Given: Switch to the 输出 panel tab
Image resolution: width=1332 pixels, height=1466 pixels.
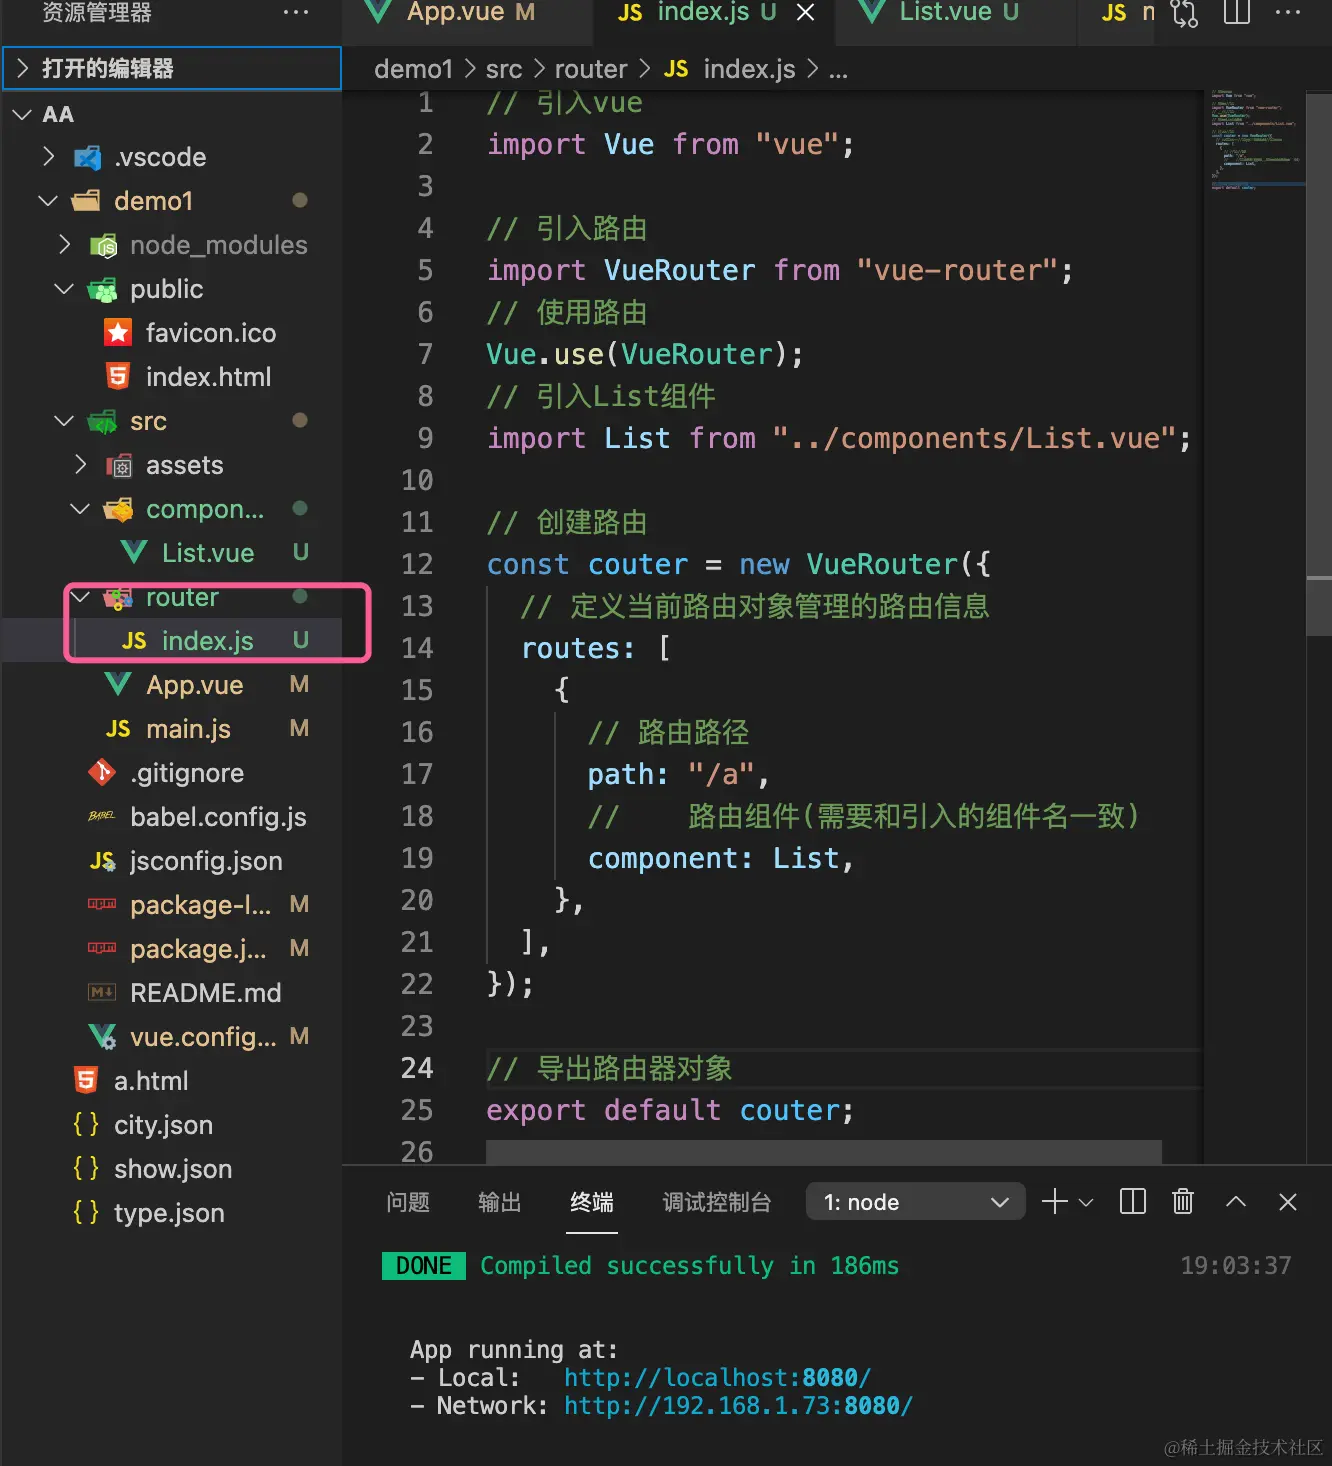Looking at the screenshot, I should pos(500,1202).
